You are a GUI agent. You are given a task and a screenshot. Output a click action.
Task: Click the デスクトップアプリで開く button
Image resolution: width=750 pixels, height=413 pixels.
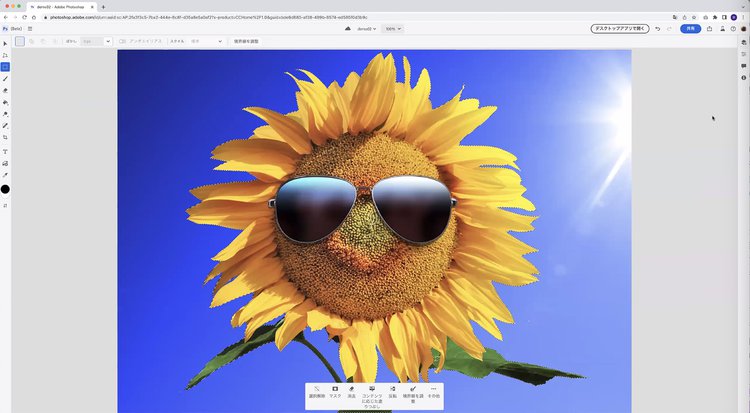click(619, 29)
